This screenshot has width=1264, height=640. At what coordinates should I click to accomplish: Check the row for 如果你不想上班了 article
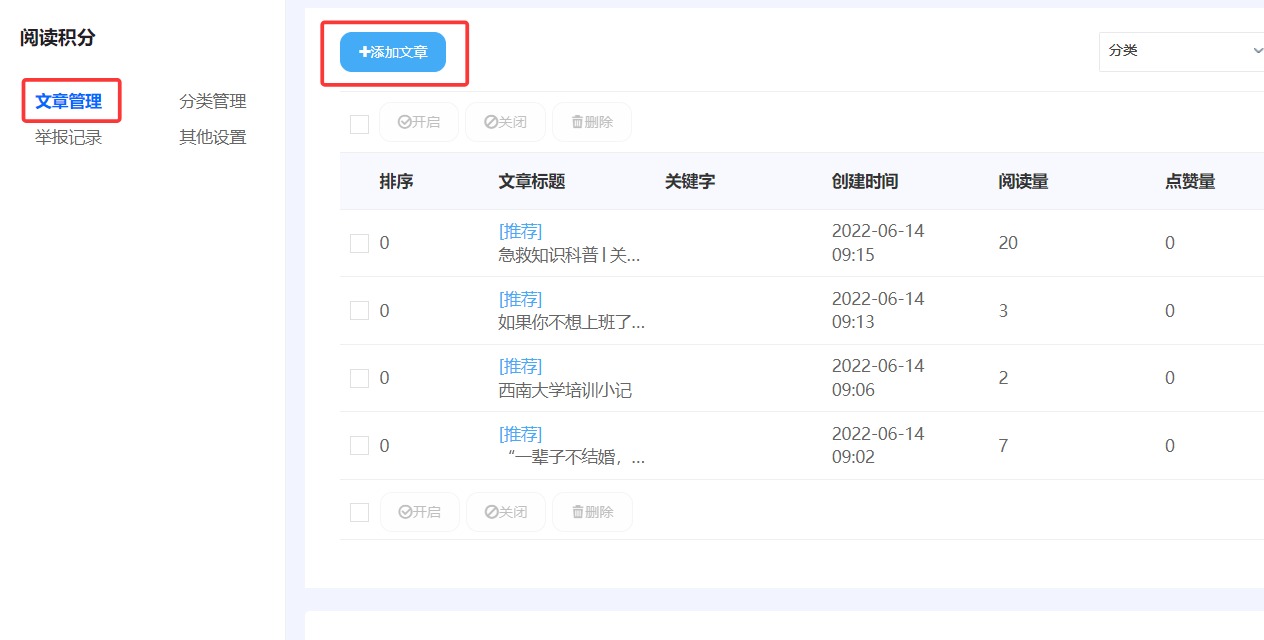359,311
